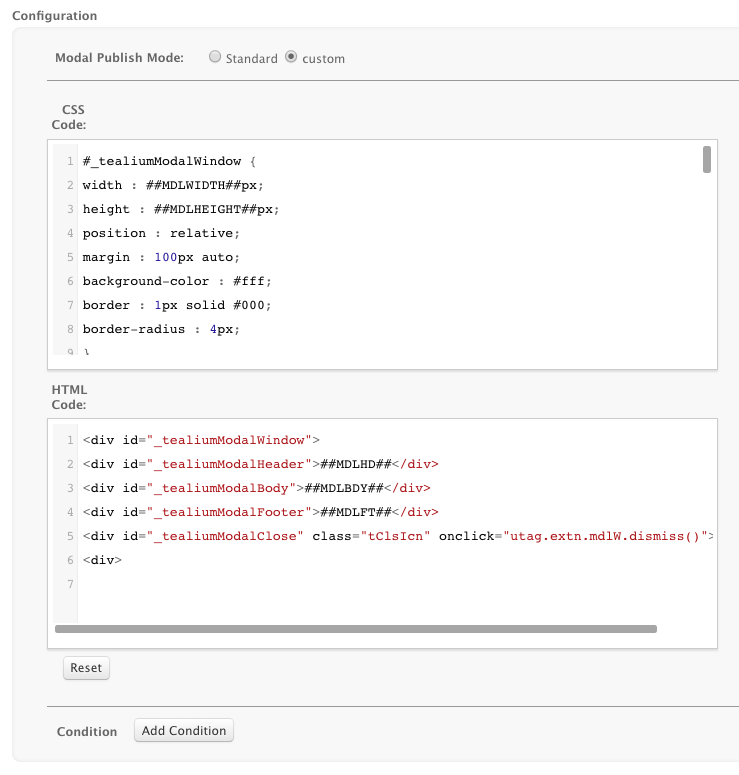Click the background-color #fff CSS line
739x775 pixels.
pyautogui.click(x=177, y=281)
